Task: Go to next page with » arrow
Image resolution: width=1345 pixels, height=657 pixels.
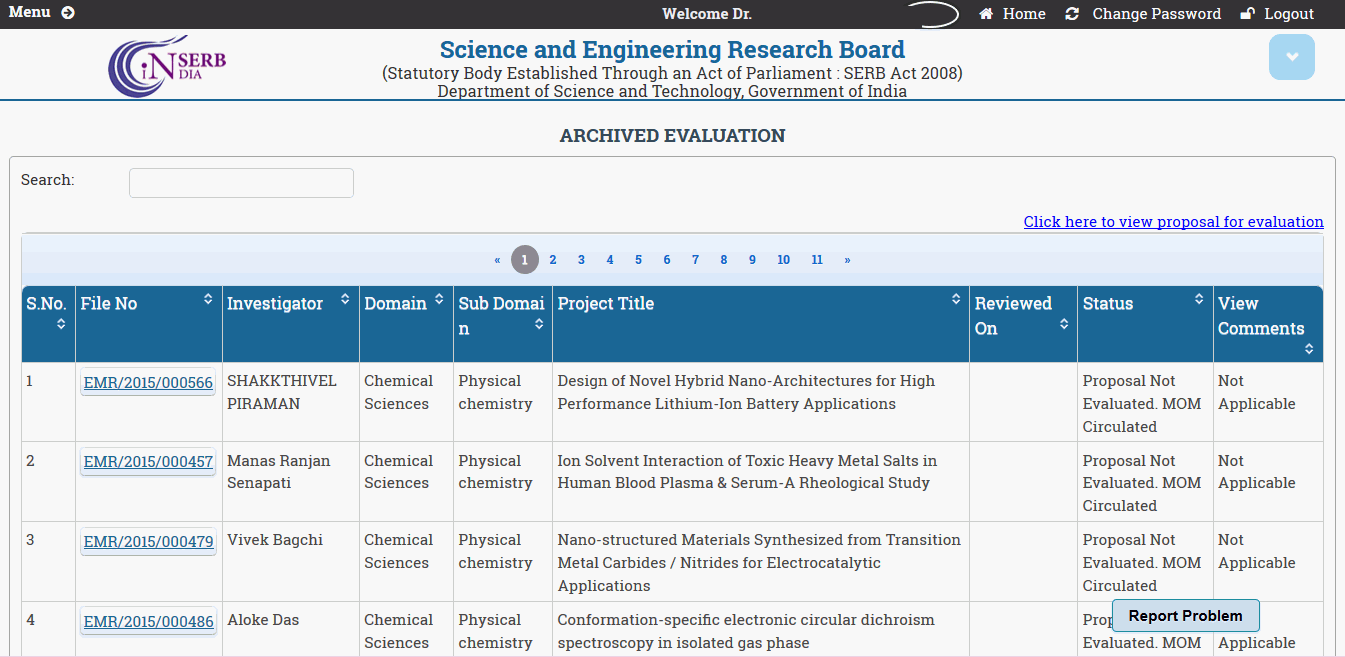Action: tap(847, 260)
